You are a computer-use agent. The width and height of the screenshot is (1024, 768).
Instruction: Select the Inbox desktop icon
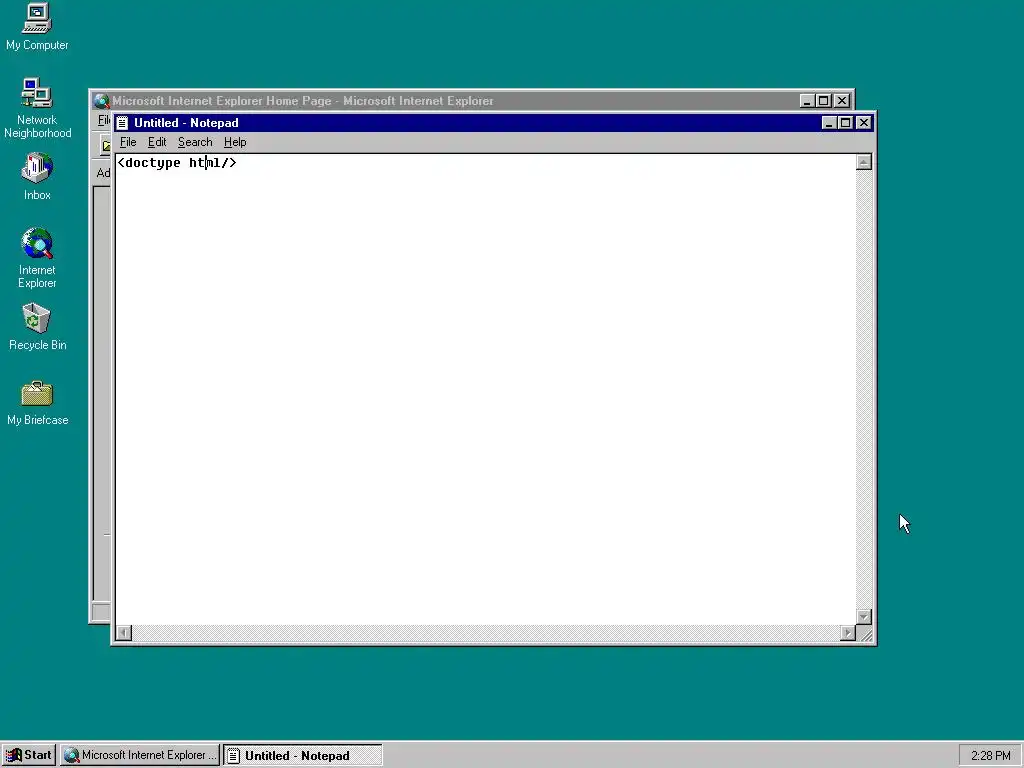pyautogui.click(x=37, y=176)
